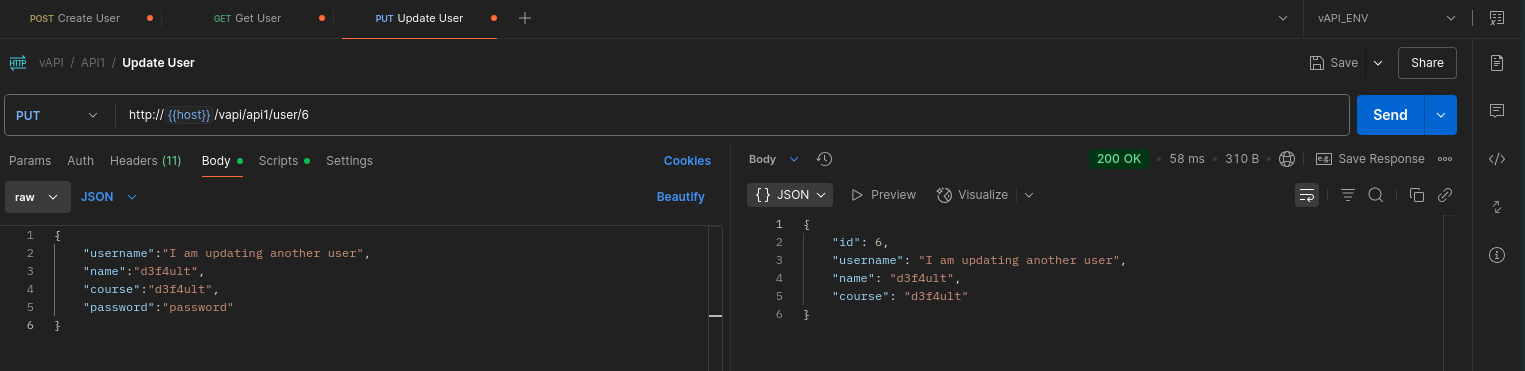Open Save options dropdown arrow
The image size is (1525, 371).
tap(1378, 63)
